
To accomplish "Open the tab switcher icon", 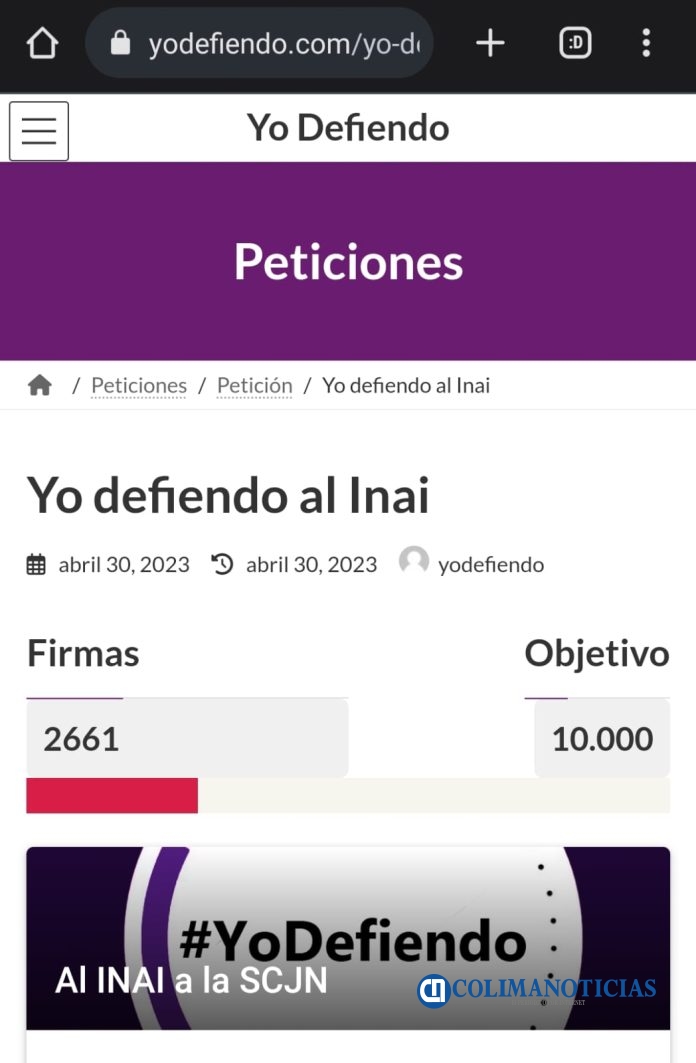I will pos(575,43).
